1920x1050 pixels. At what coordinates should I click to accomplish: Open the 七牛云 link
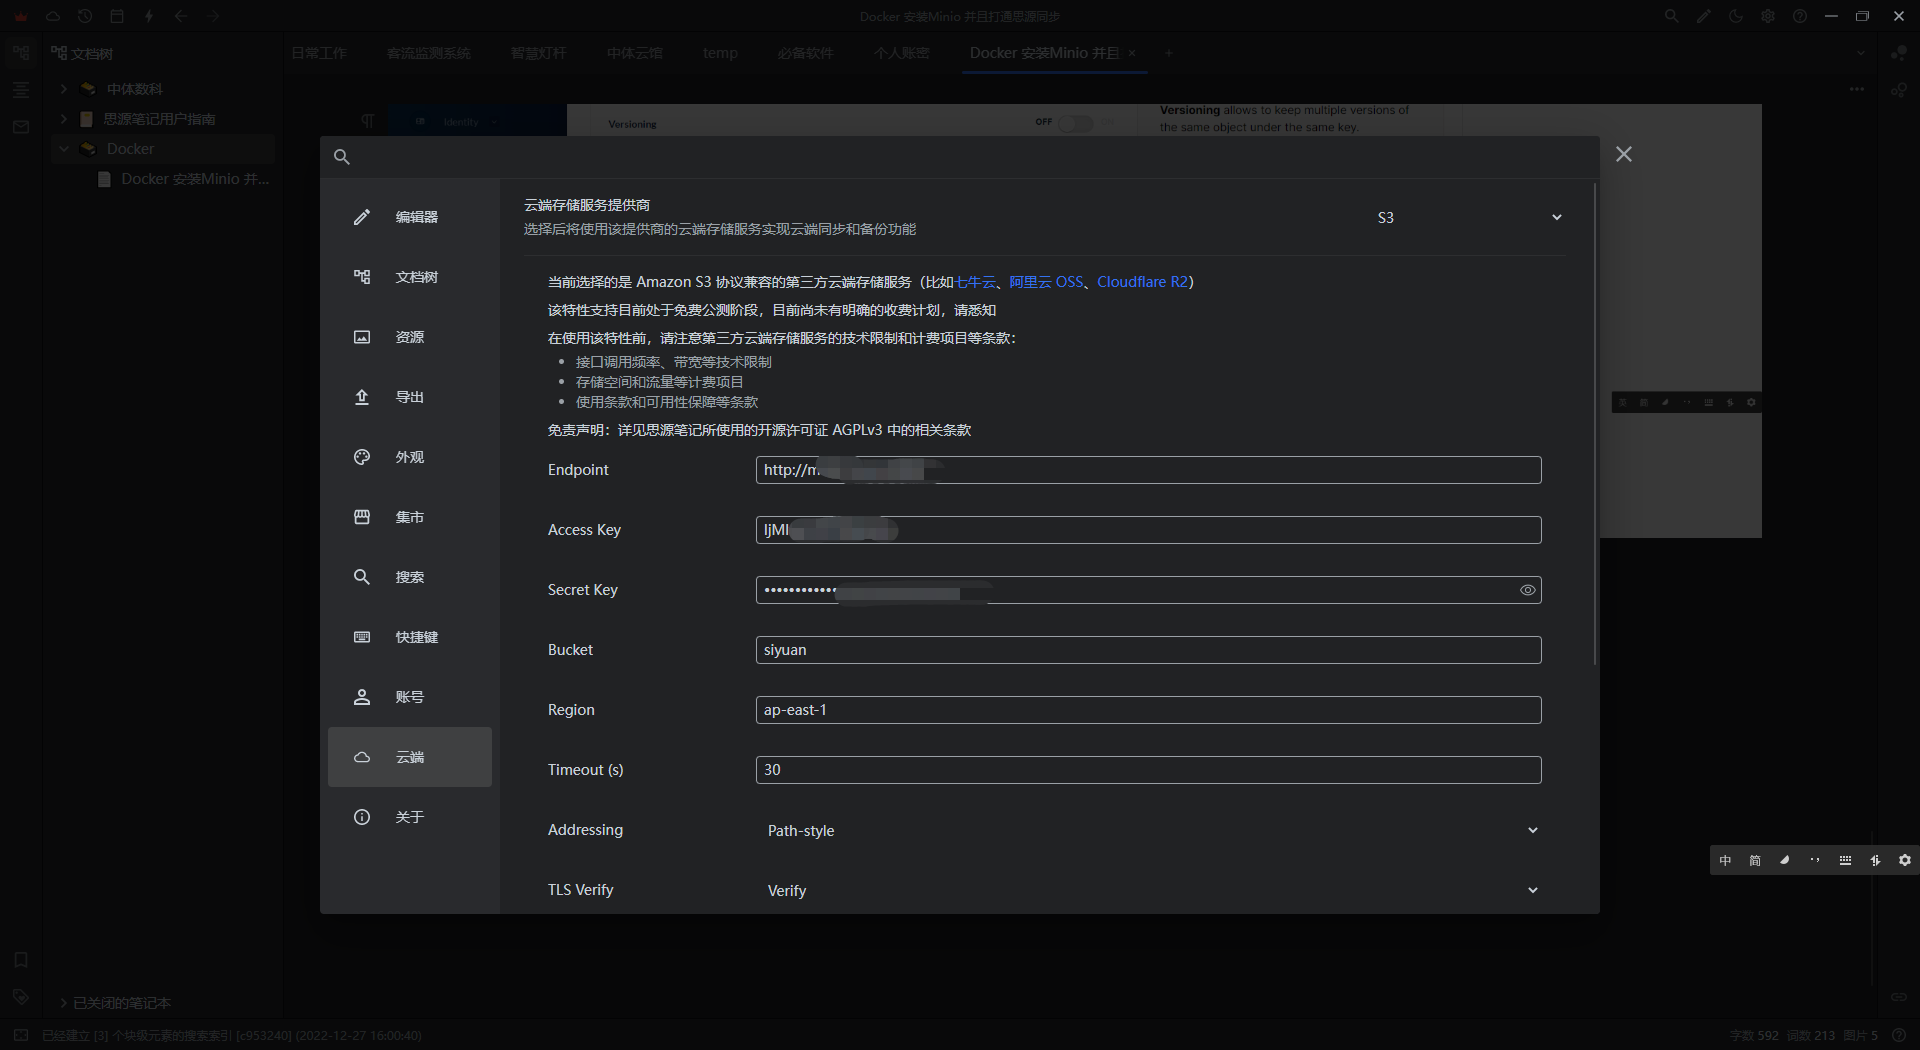pos(975,282)
